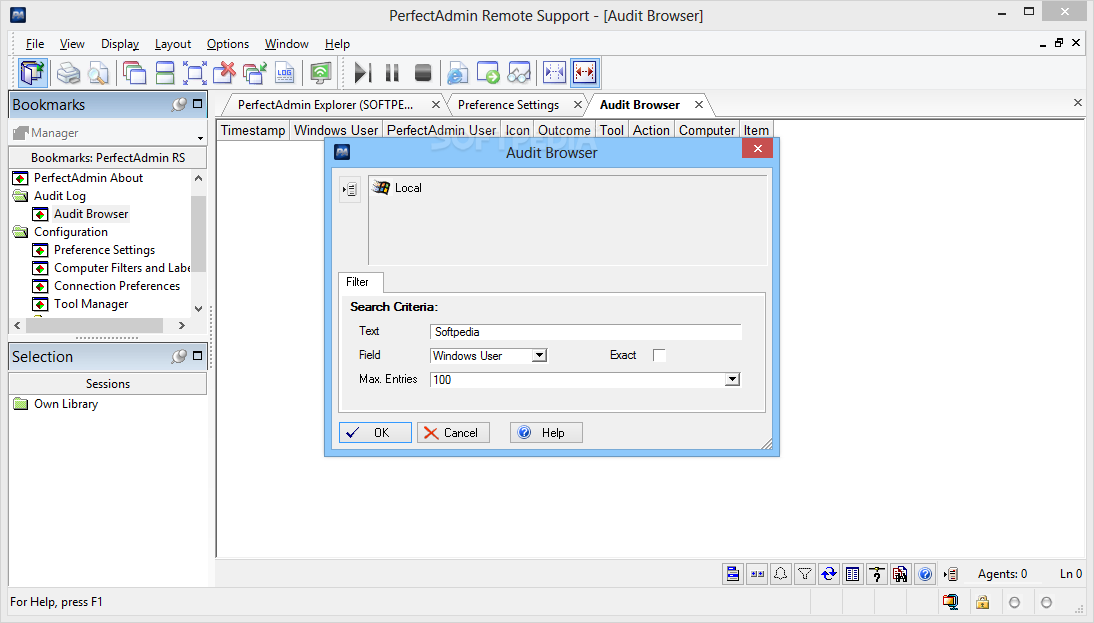Open the Max. Entries dropdown arrow

click(732, 380)
